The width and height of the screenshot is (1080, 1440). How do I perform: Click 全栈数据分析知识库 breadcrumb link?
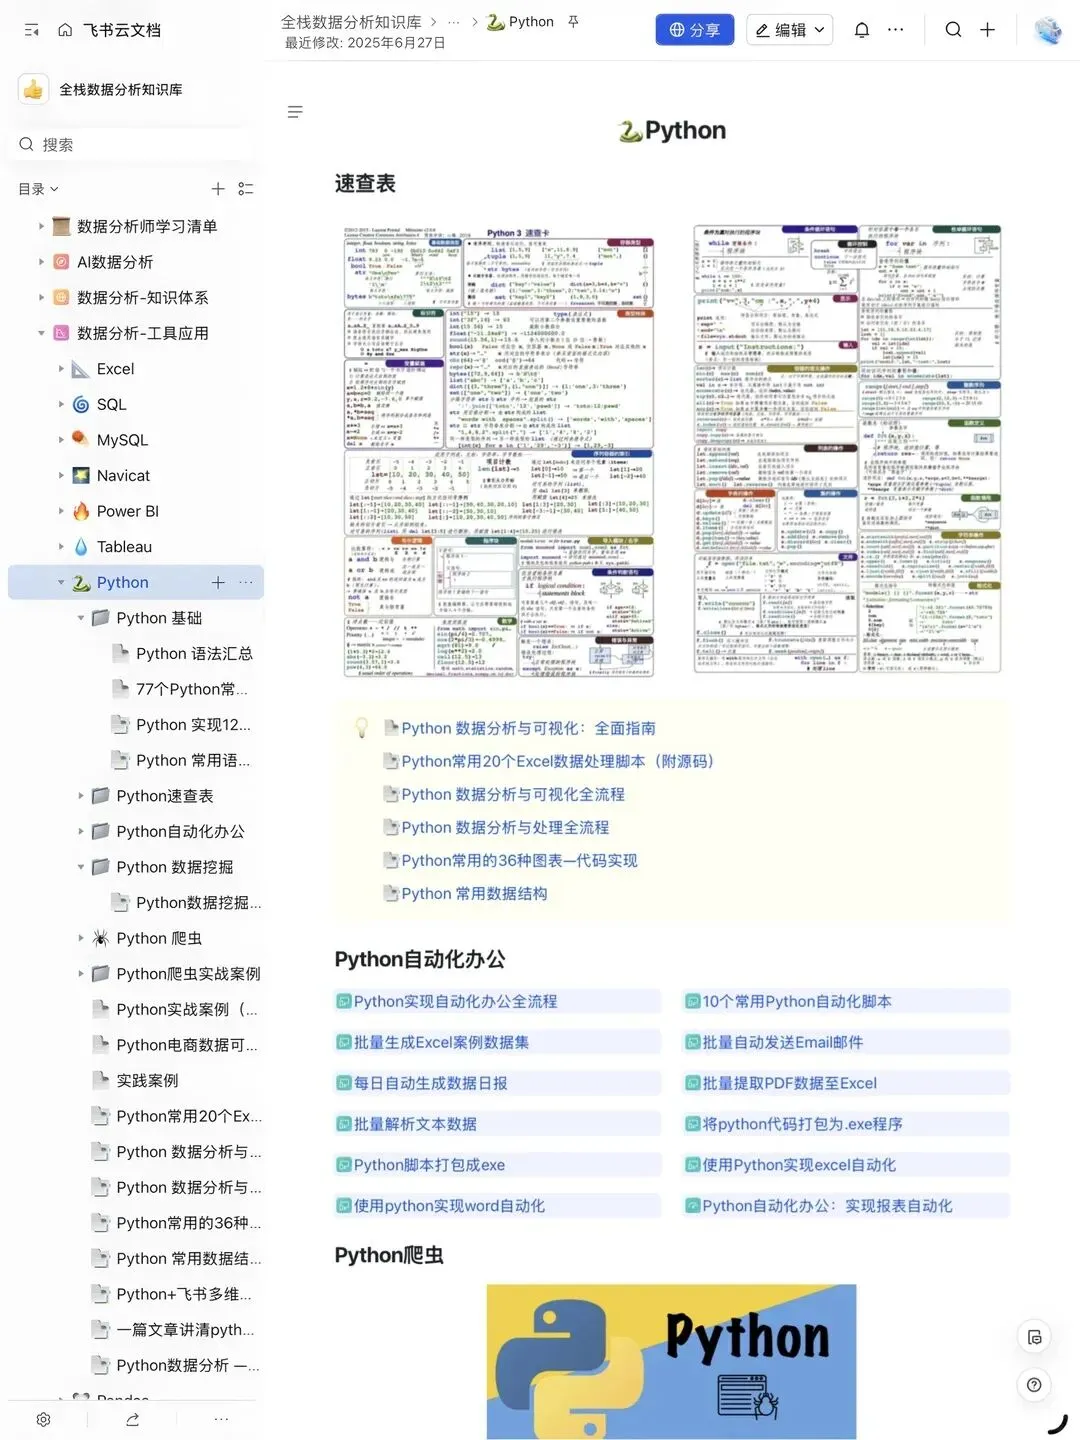coord(351,21)
